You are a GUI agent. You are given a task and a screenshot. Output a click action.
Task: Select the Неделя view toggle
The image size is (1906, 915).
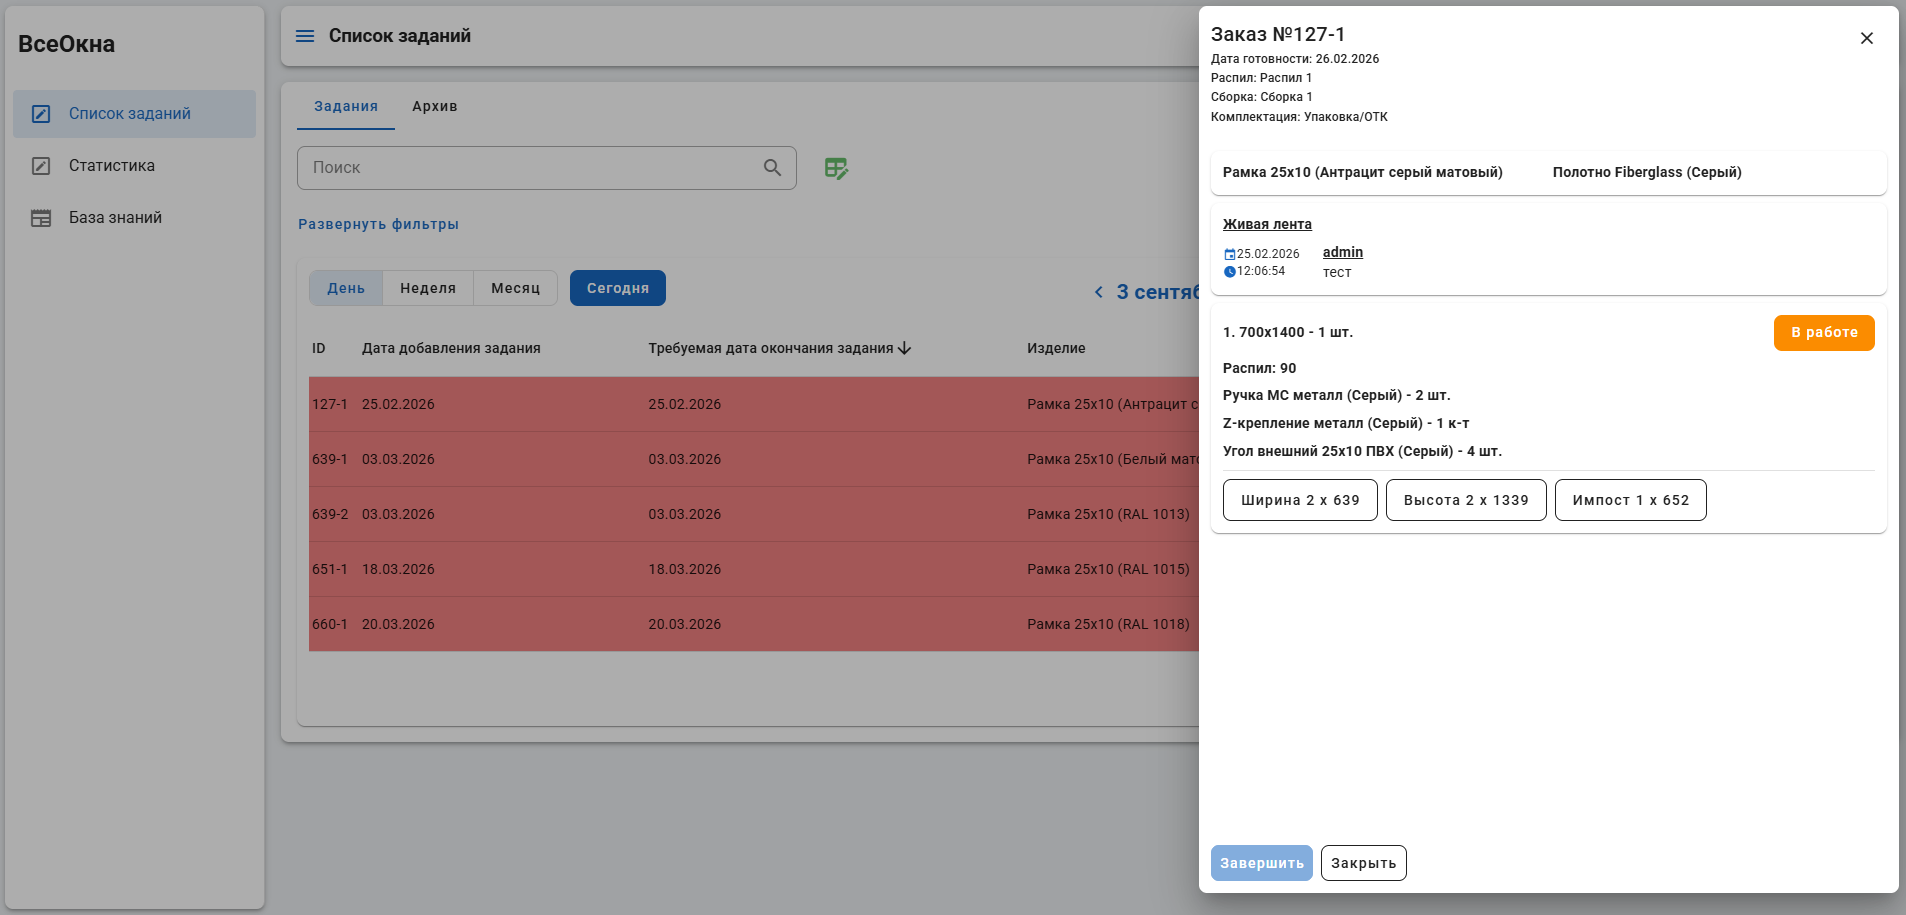click(428, 288)
